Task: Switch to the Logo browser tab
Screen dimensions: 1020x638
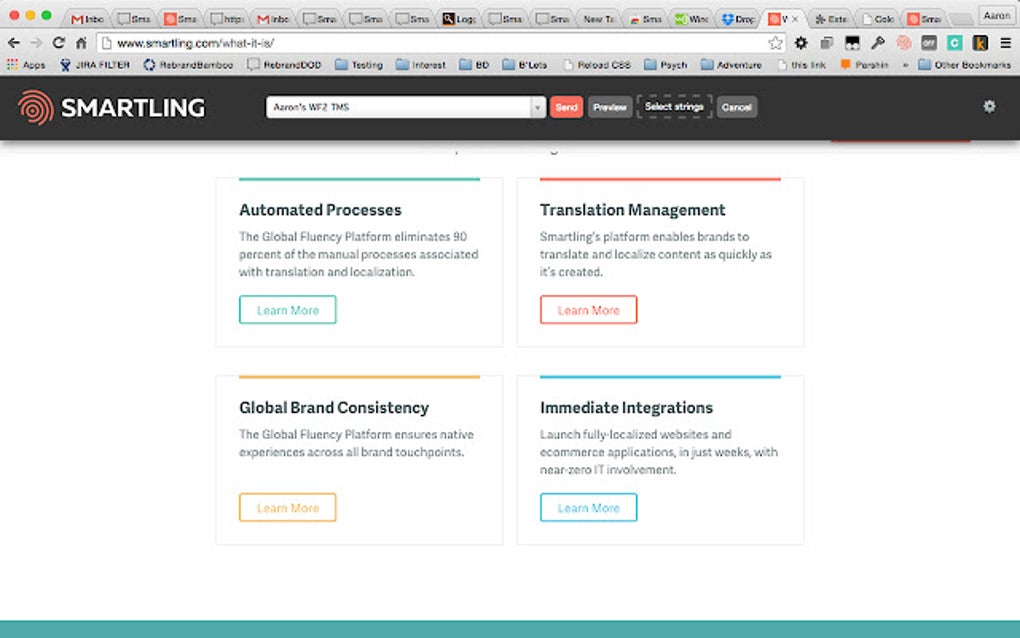Action: pos(460,15)
